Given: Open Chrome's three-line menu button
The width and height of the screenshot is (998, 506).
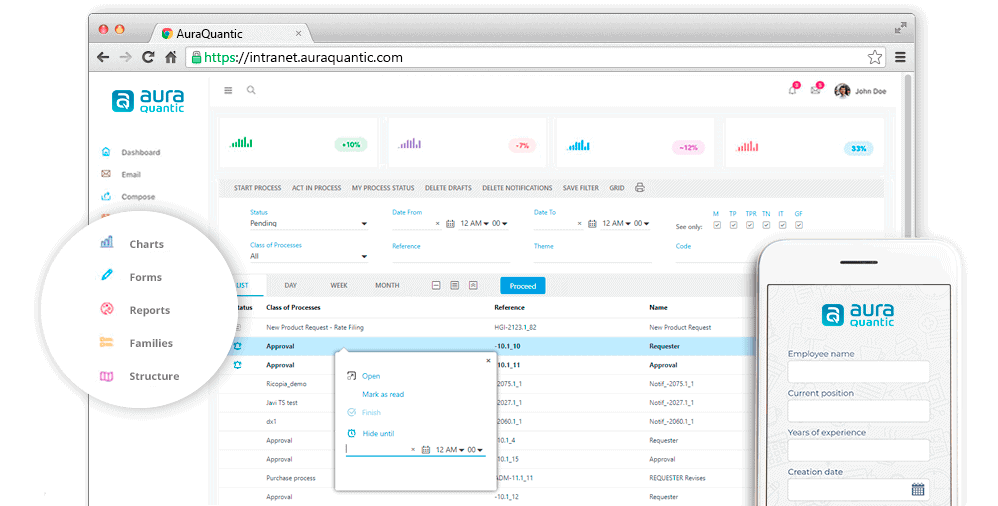Looking at the screenshot, I should [900, 57].
